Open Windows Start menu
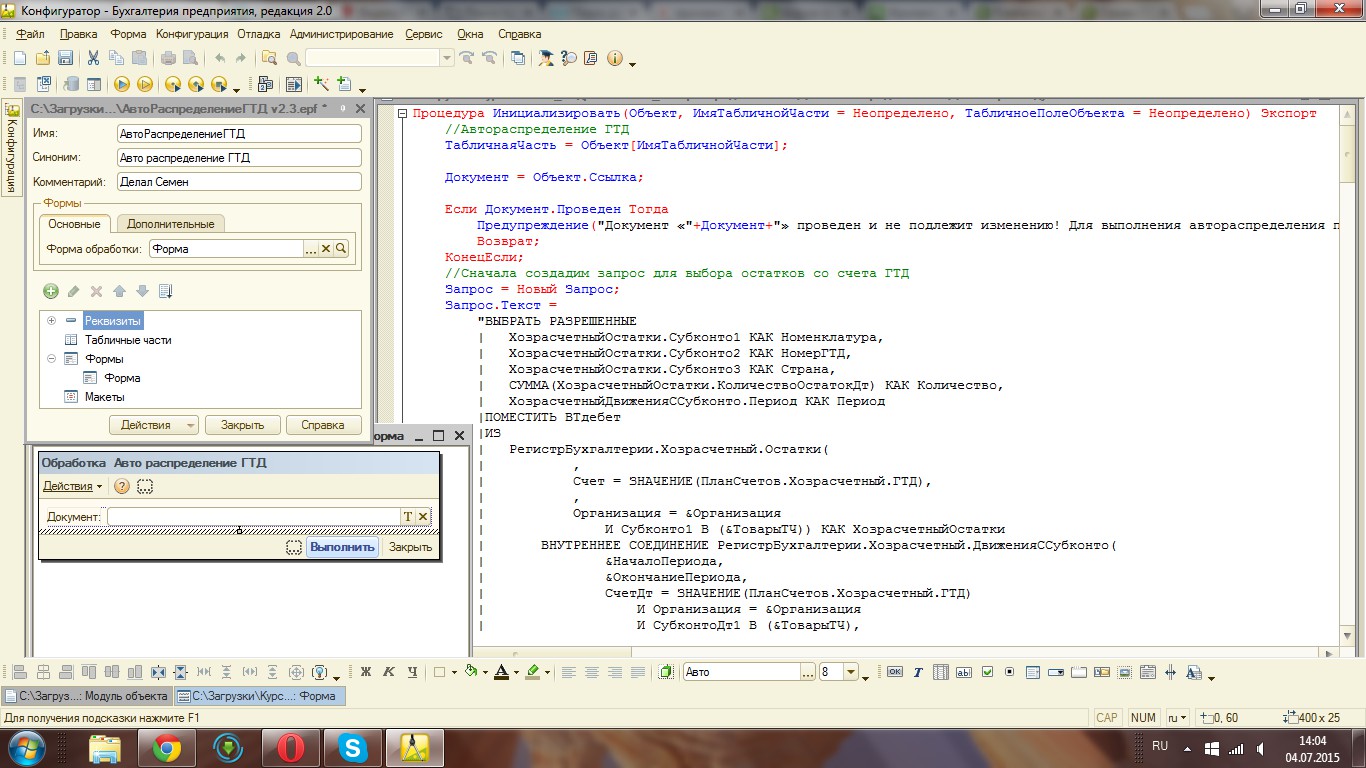The image size is (1366, 768). 27,747
